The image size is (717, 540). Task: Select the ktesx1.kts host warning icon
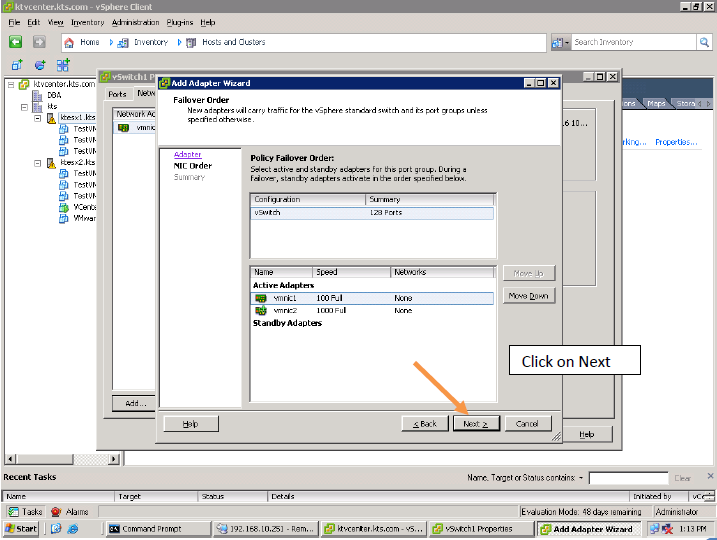click(x=51, y=118)
